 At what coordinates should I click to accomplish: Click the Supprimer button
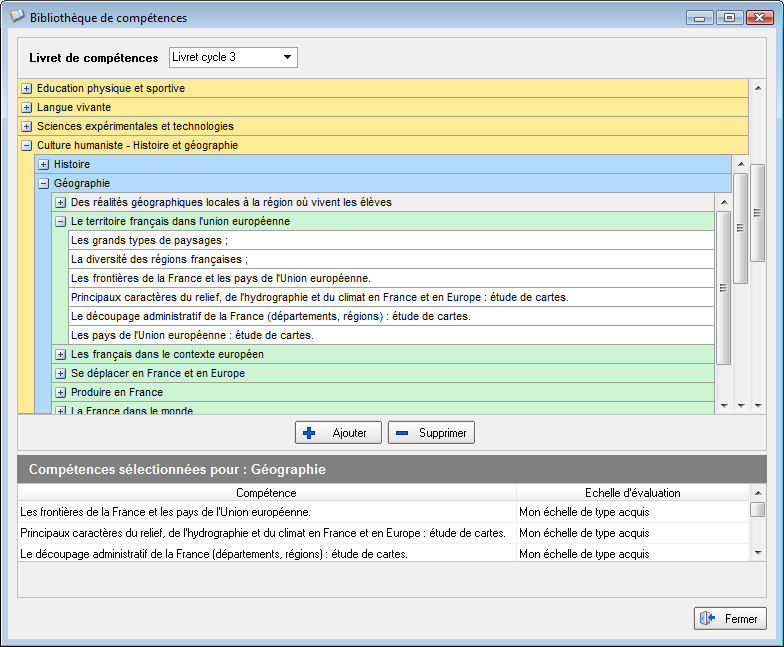[x=431, y=432]
